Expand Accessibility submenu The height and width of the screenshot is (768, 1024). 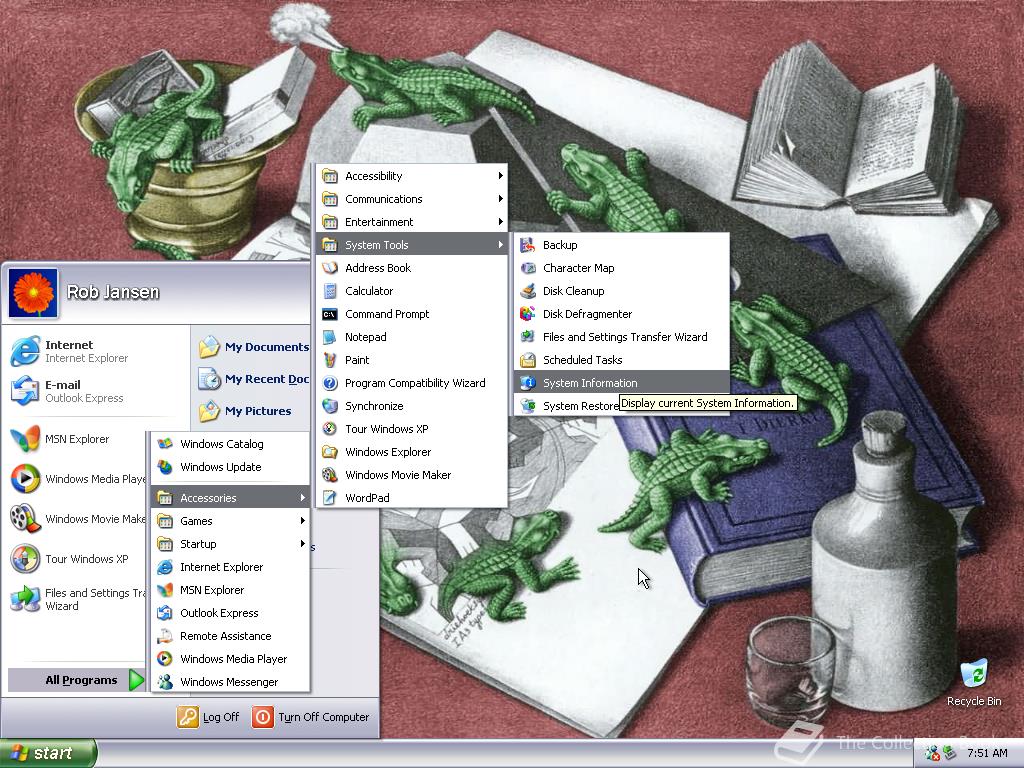pyautogui.click(x=411, y=176)
